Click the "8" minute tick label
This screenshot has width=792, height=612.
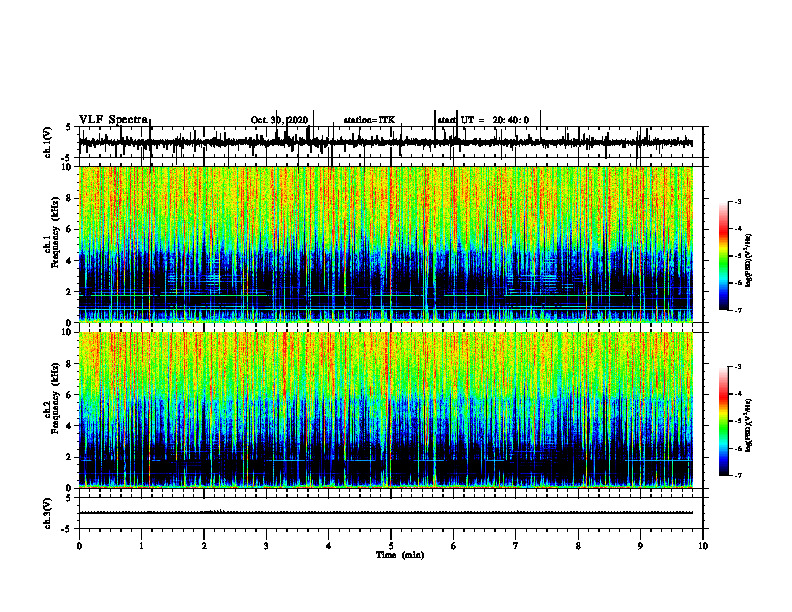pyautogui.click(x=578, y=546)
